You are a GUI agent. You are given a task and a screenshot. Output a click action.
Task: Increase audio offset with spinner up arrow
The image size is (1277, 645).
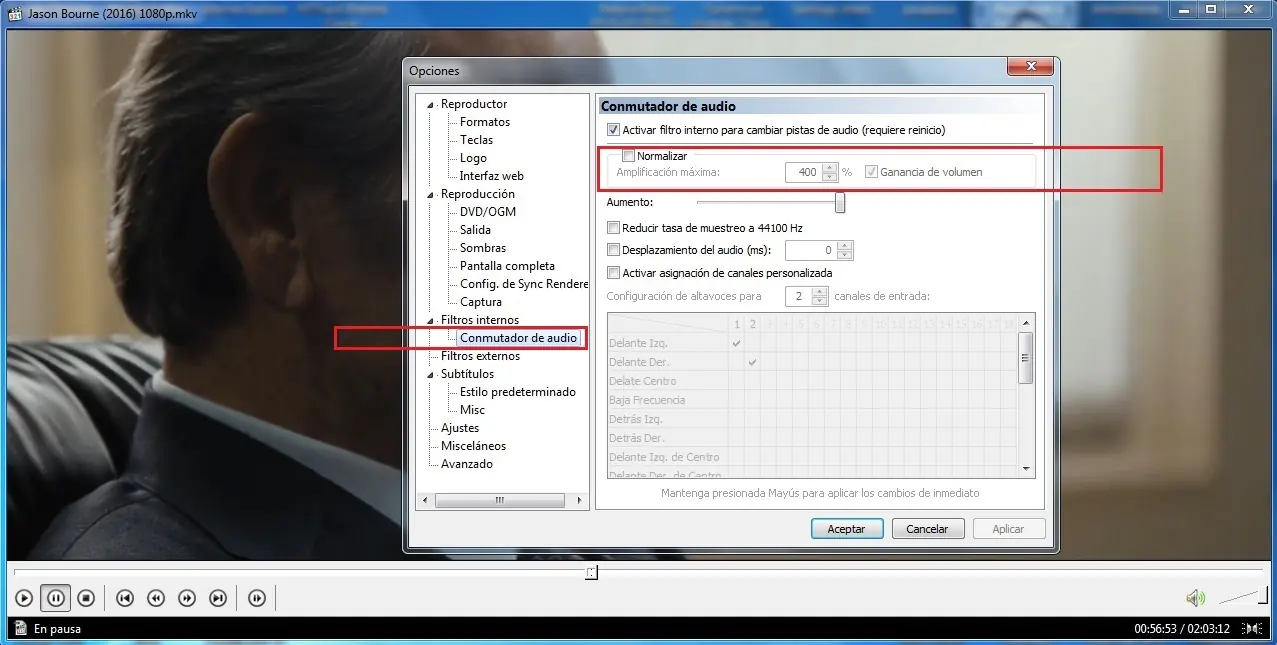coord(845,245)
